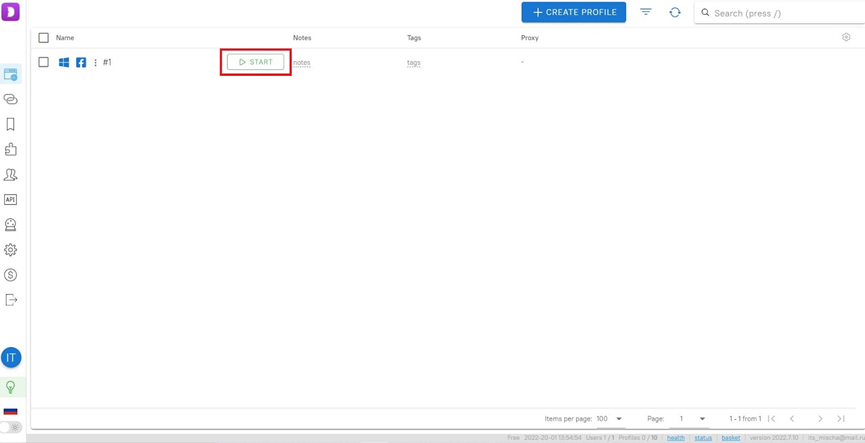
Task: Click the CREATE PROFILE button
Action: click(574, 12)
